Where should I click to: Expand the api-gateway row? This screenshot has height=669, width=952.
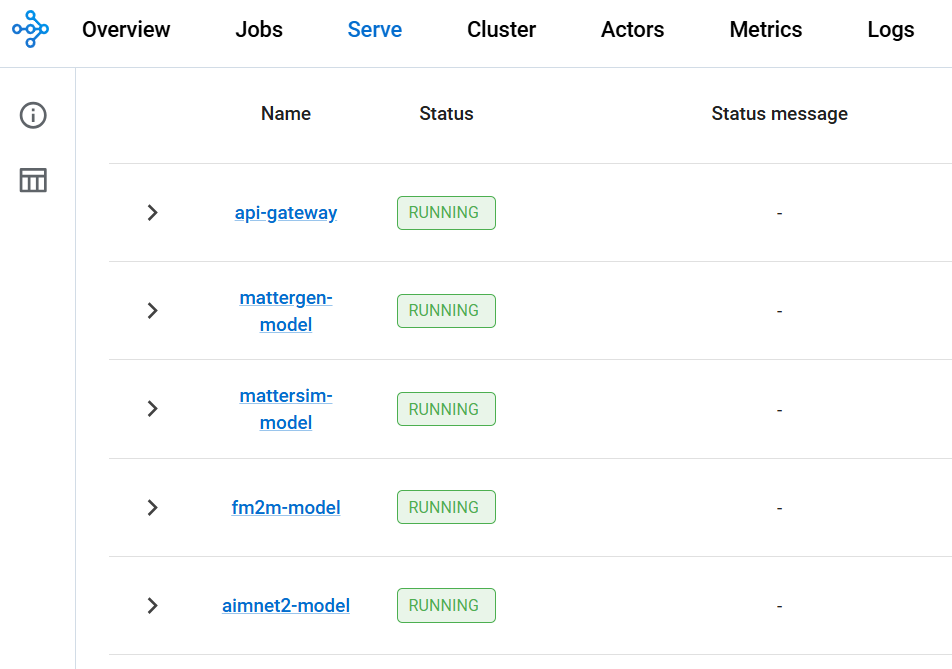[x=152, y=212]
